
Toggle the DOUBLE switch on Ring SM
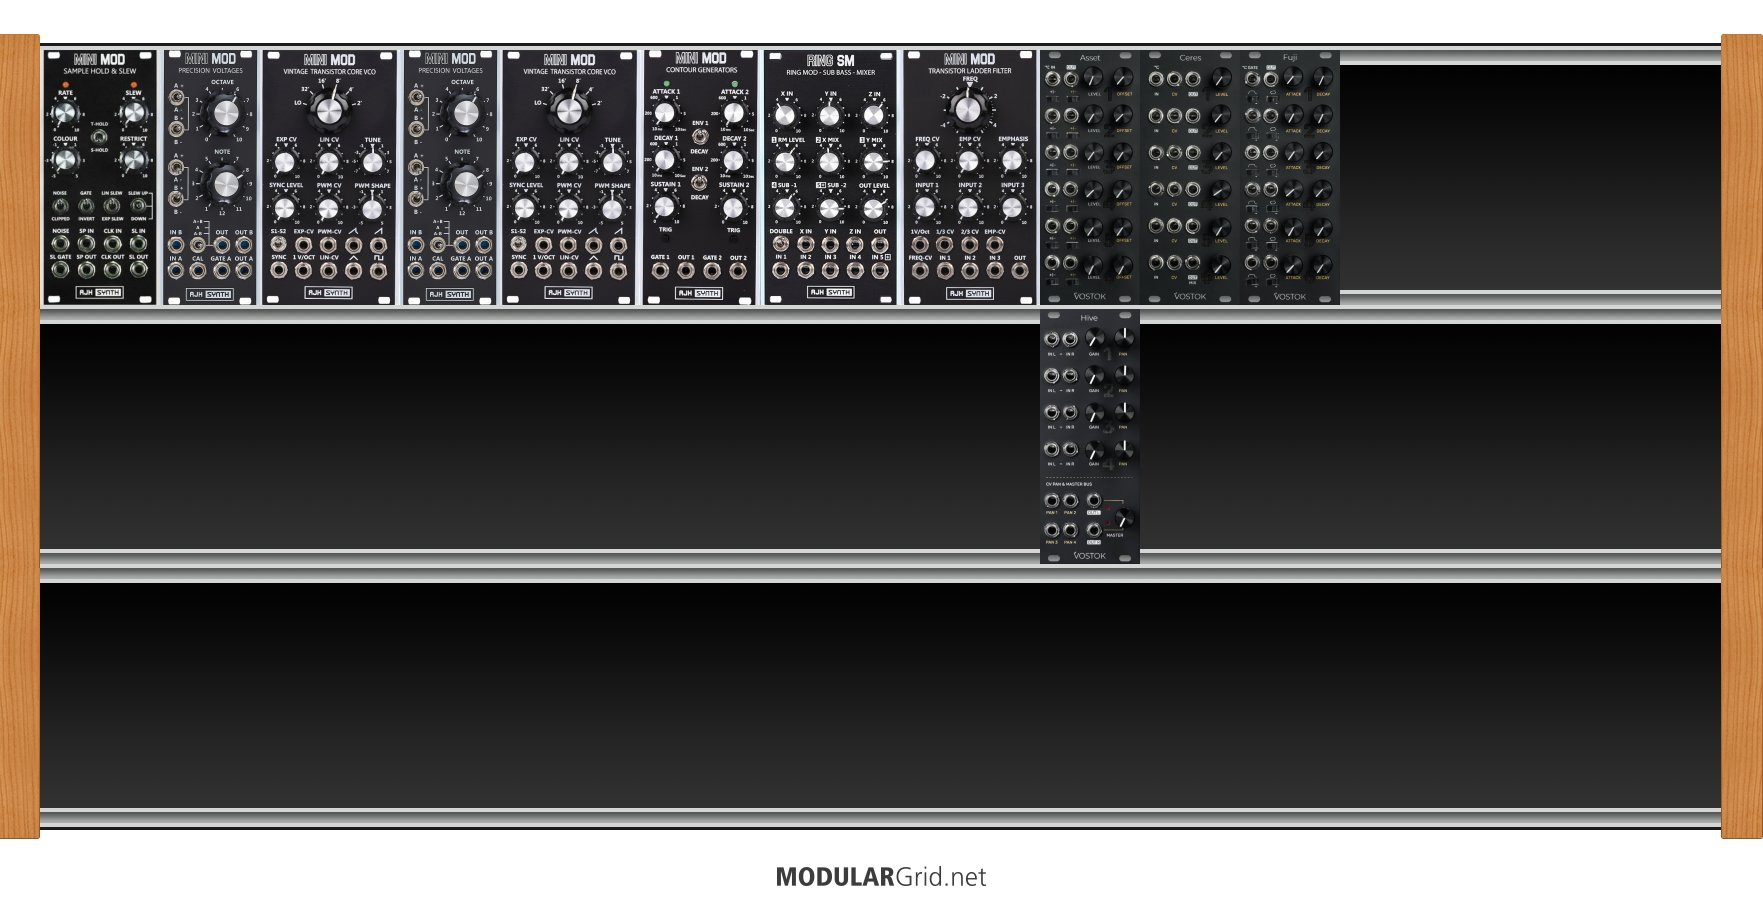(x=781, y=243)
